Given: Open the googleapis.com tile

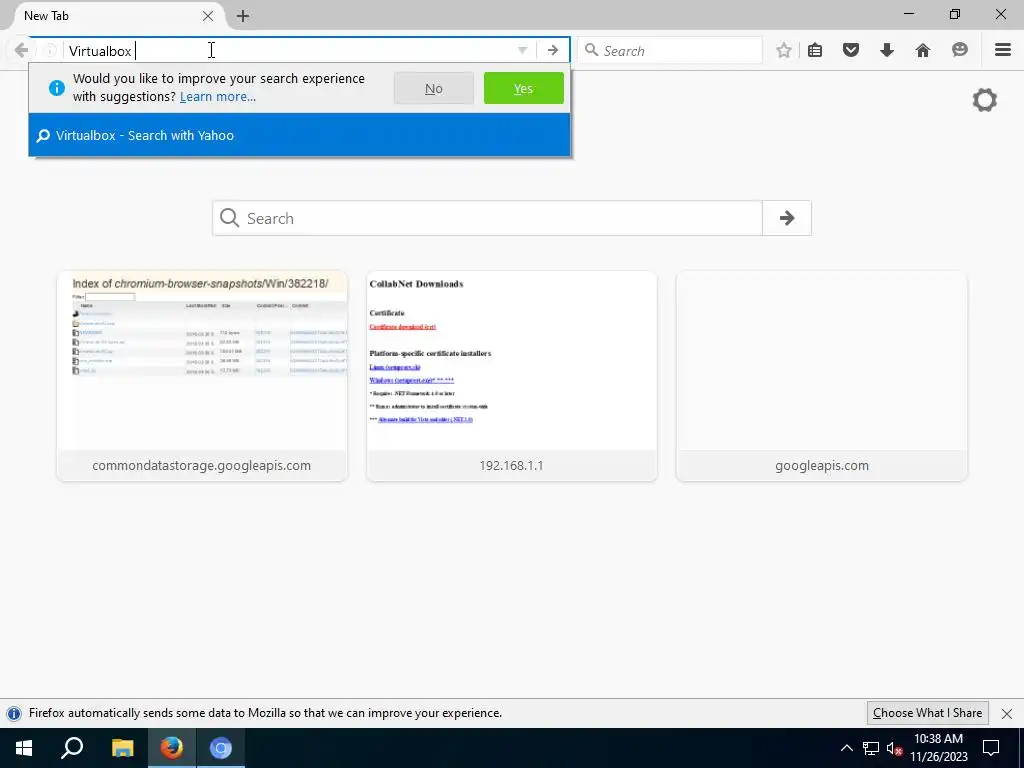Looking at the screenshot, I should (822, 376).
